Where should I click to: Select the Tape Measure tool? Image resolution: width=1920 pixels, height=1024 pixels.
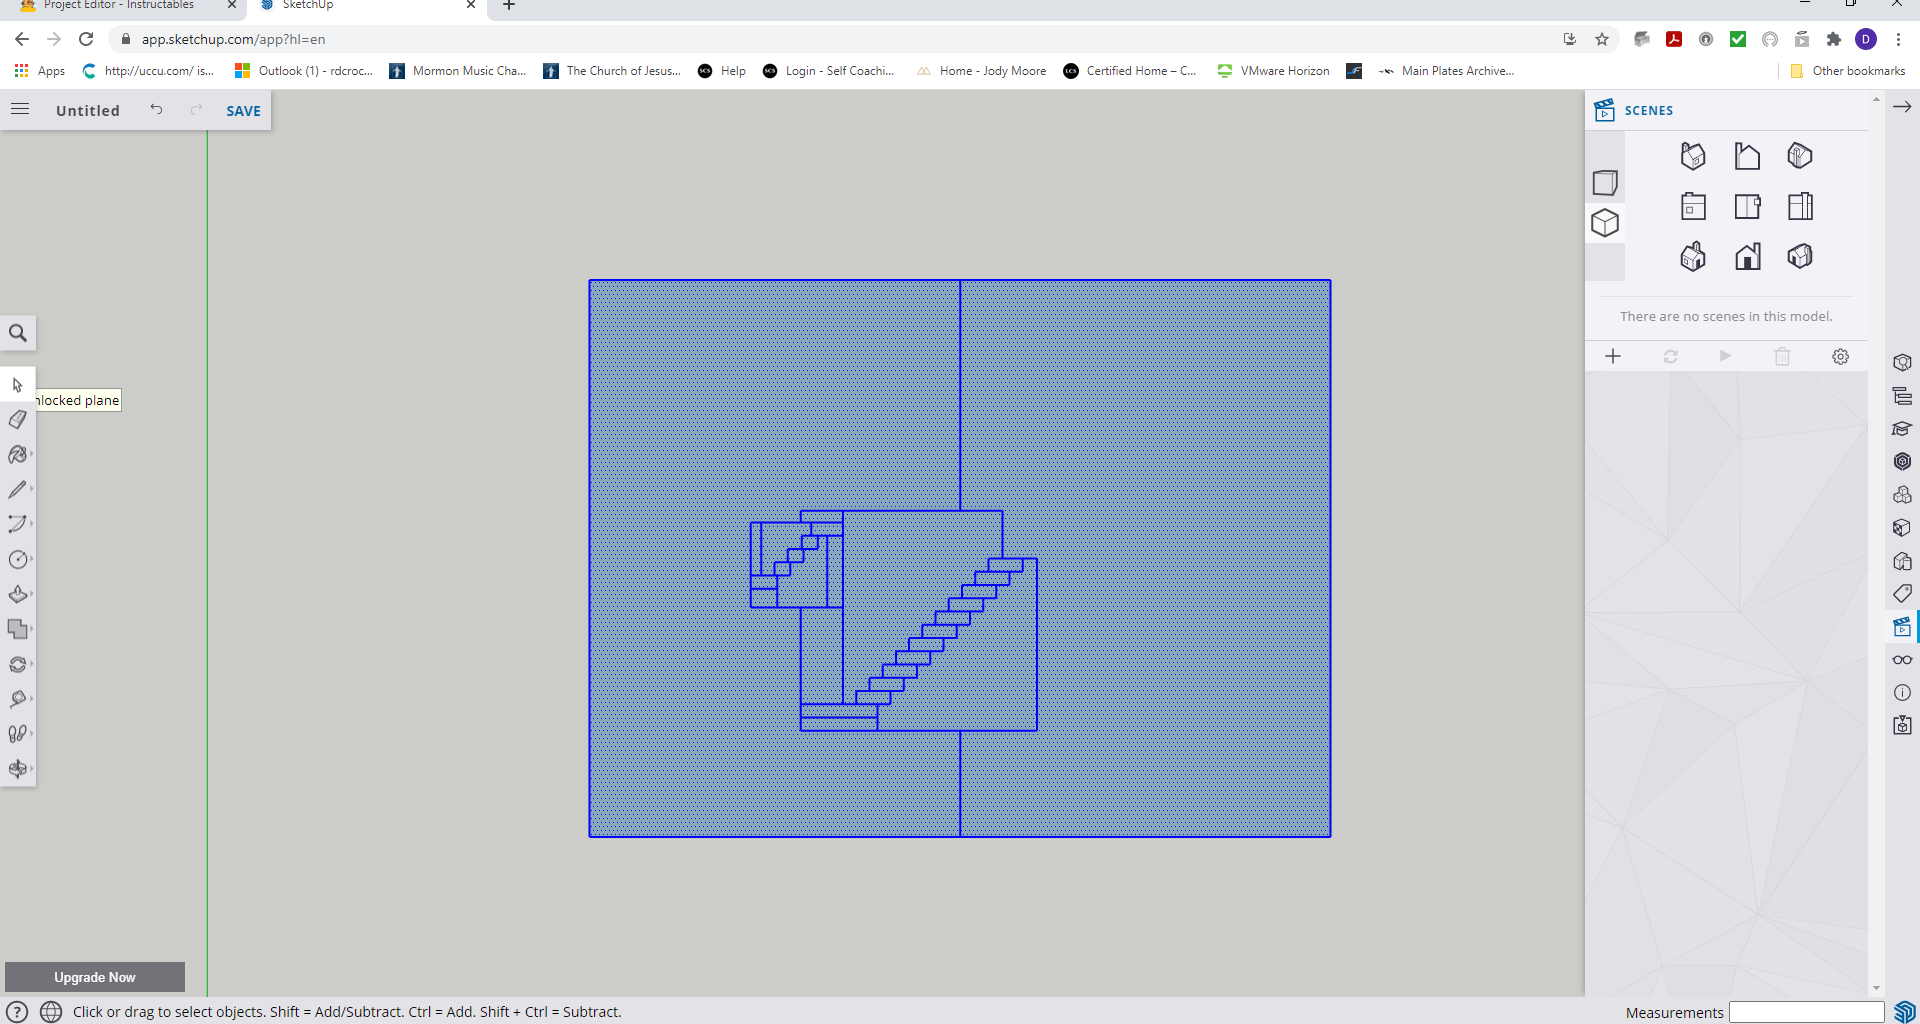coord(17,699)
